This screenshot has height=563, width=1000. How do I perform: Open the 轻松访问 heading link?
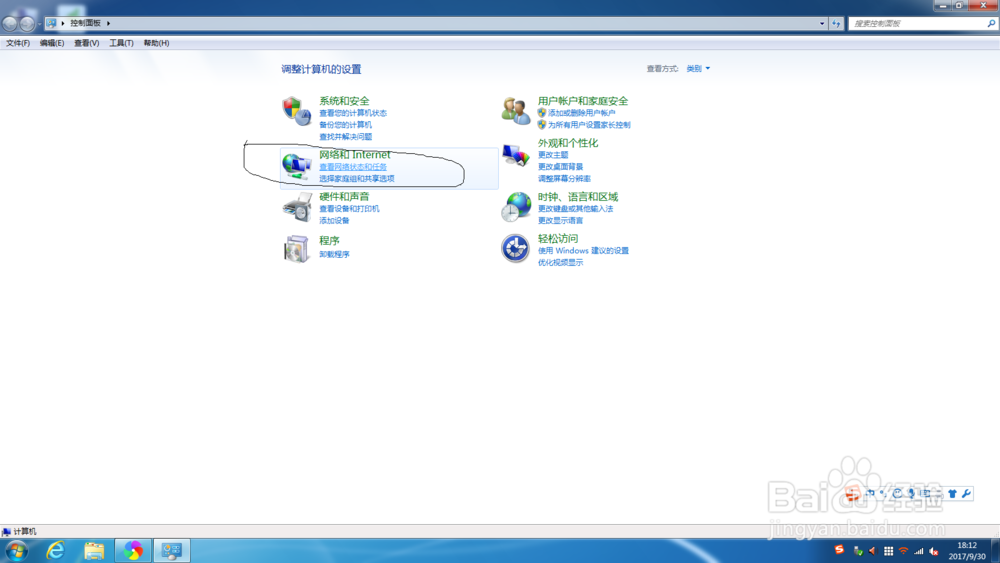558,238
